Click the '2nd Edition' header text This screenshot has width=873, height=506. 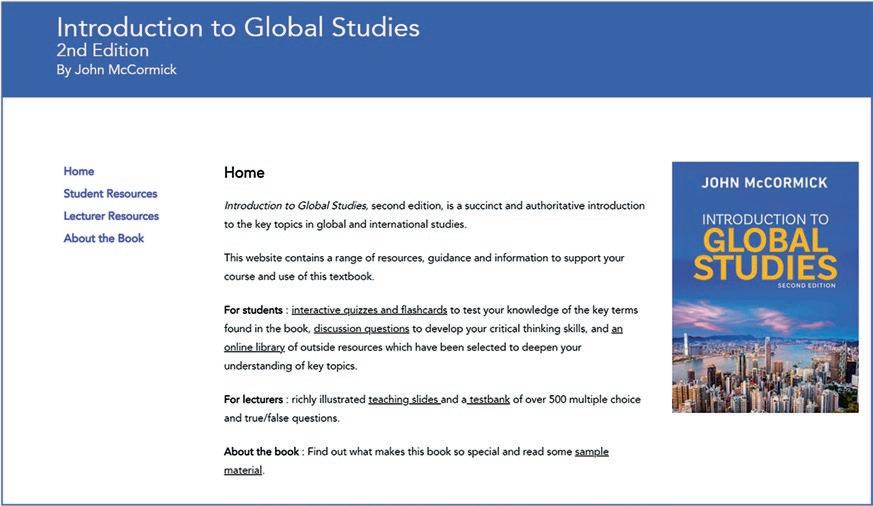pyautogui.click(x=102, y=50)
